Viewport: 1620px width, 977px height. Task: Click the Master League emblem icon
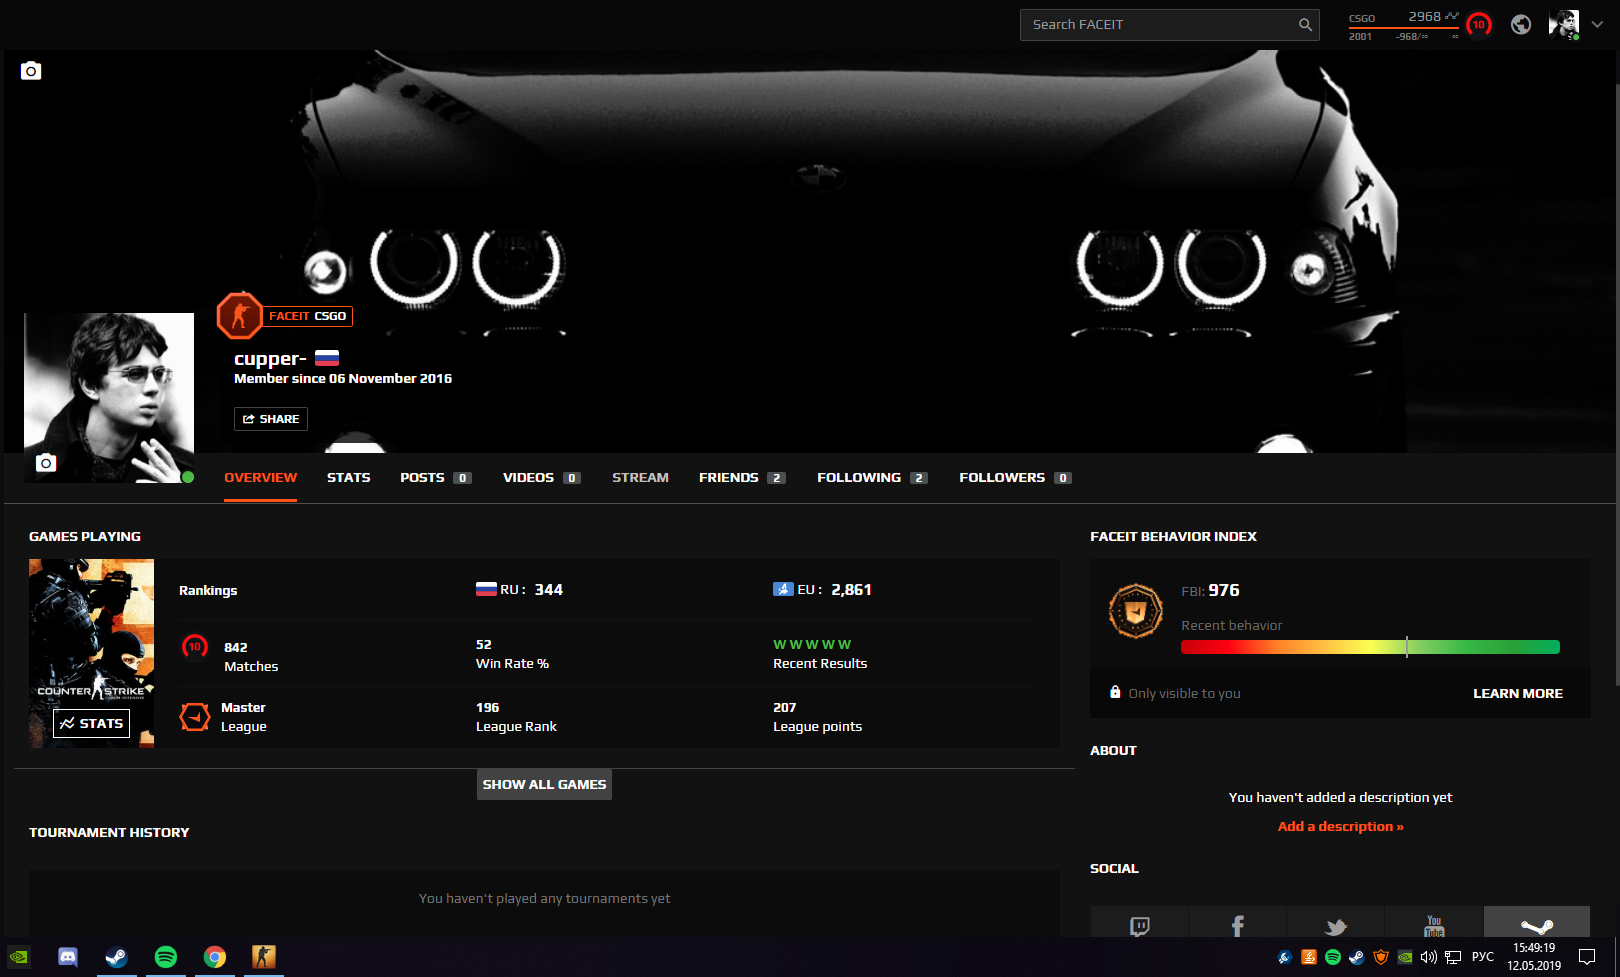194,716
